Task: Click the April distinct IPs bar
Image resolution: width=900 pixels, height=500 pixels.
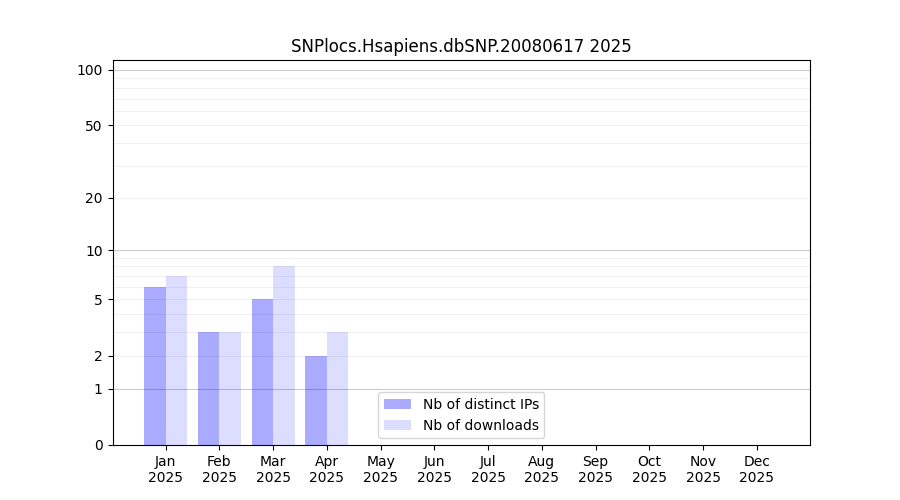Action: click(316, 400)
